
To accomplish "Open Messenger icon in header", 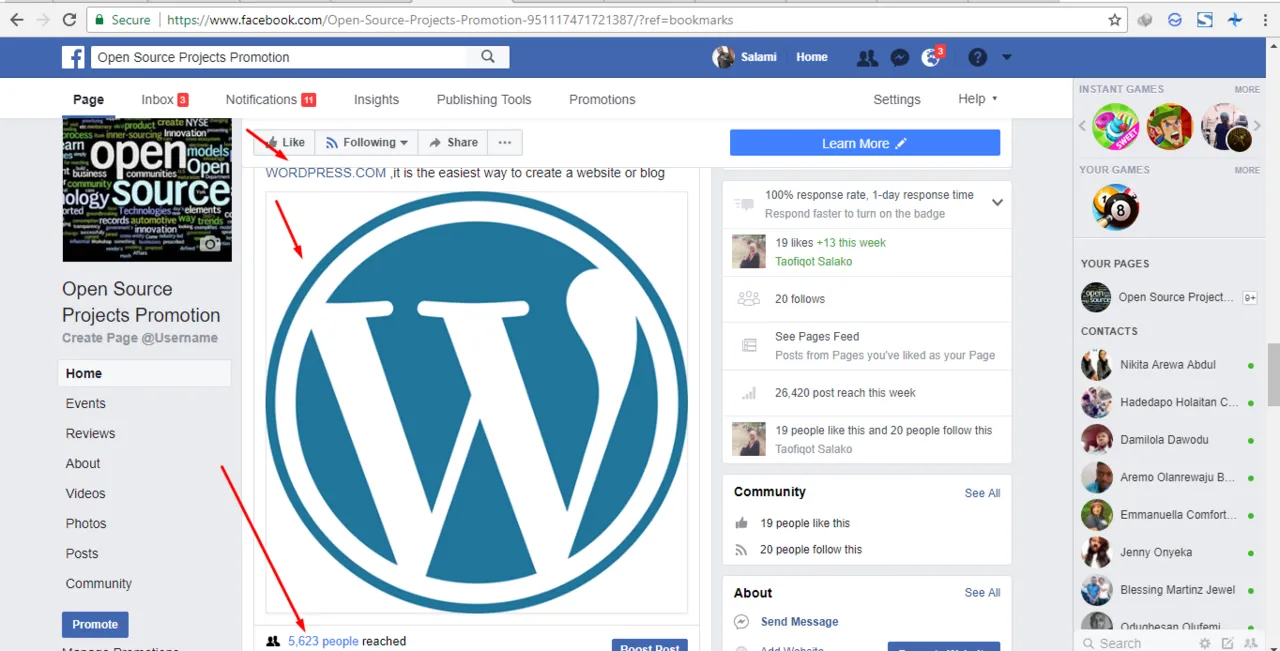I will pos(900,58).
